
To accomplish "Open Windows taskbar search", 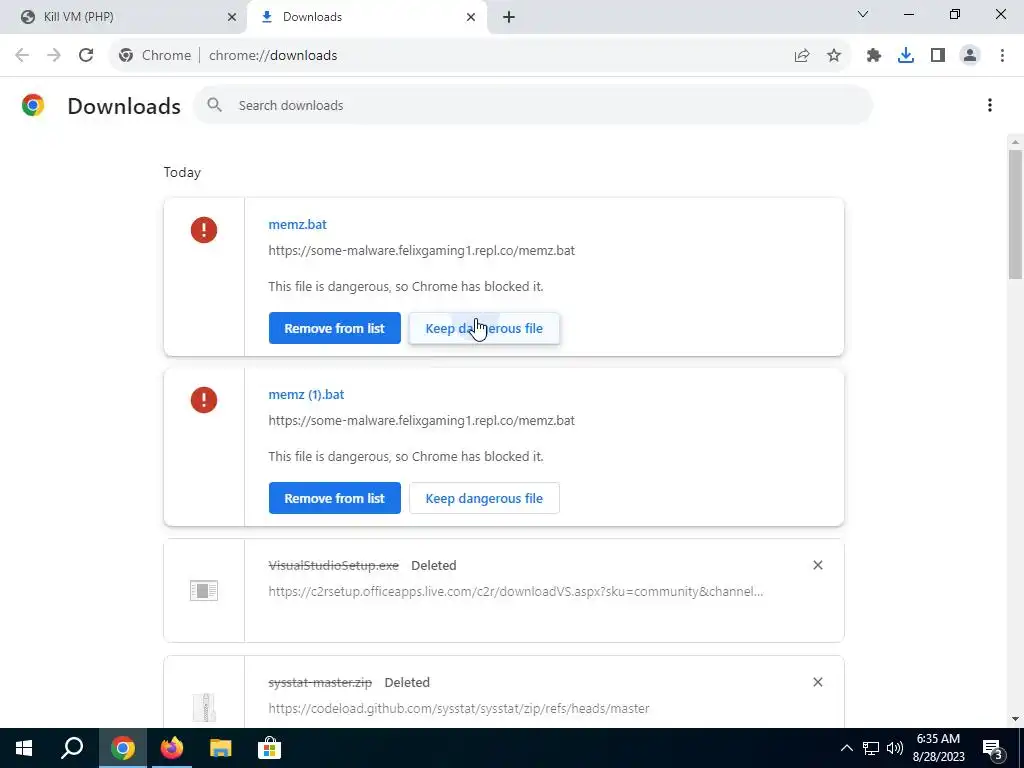I will [72, 748].
